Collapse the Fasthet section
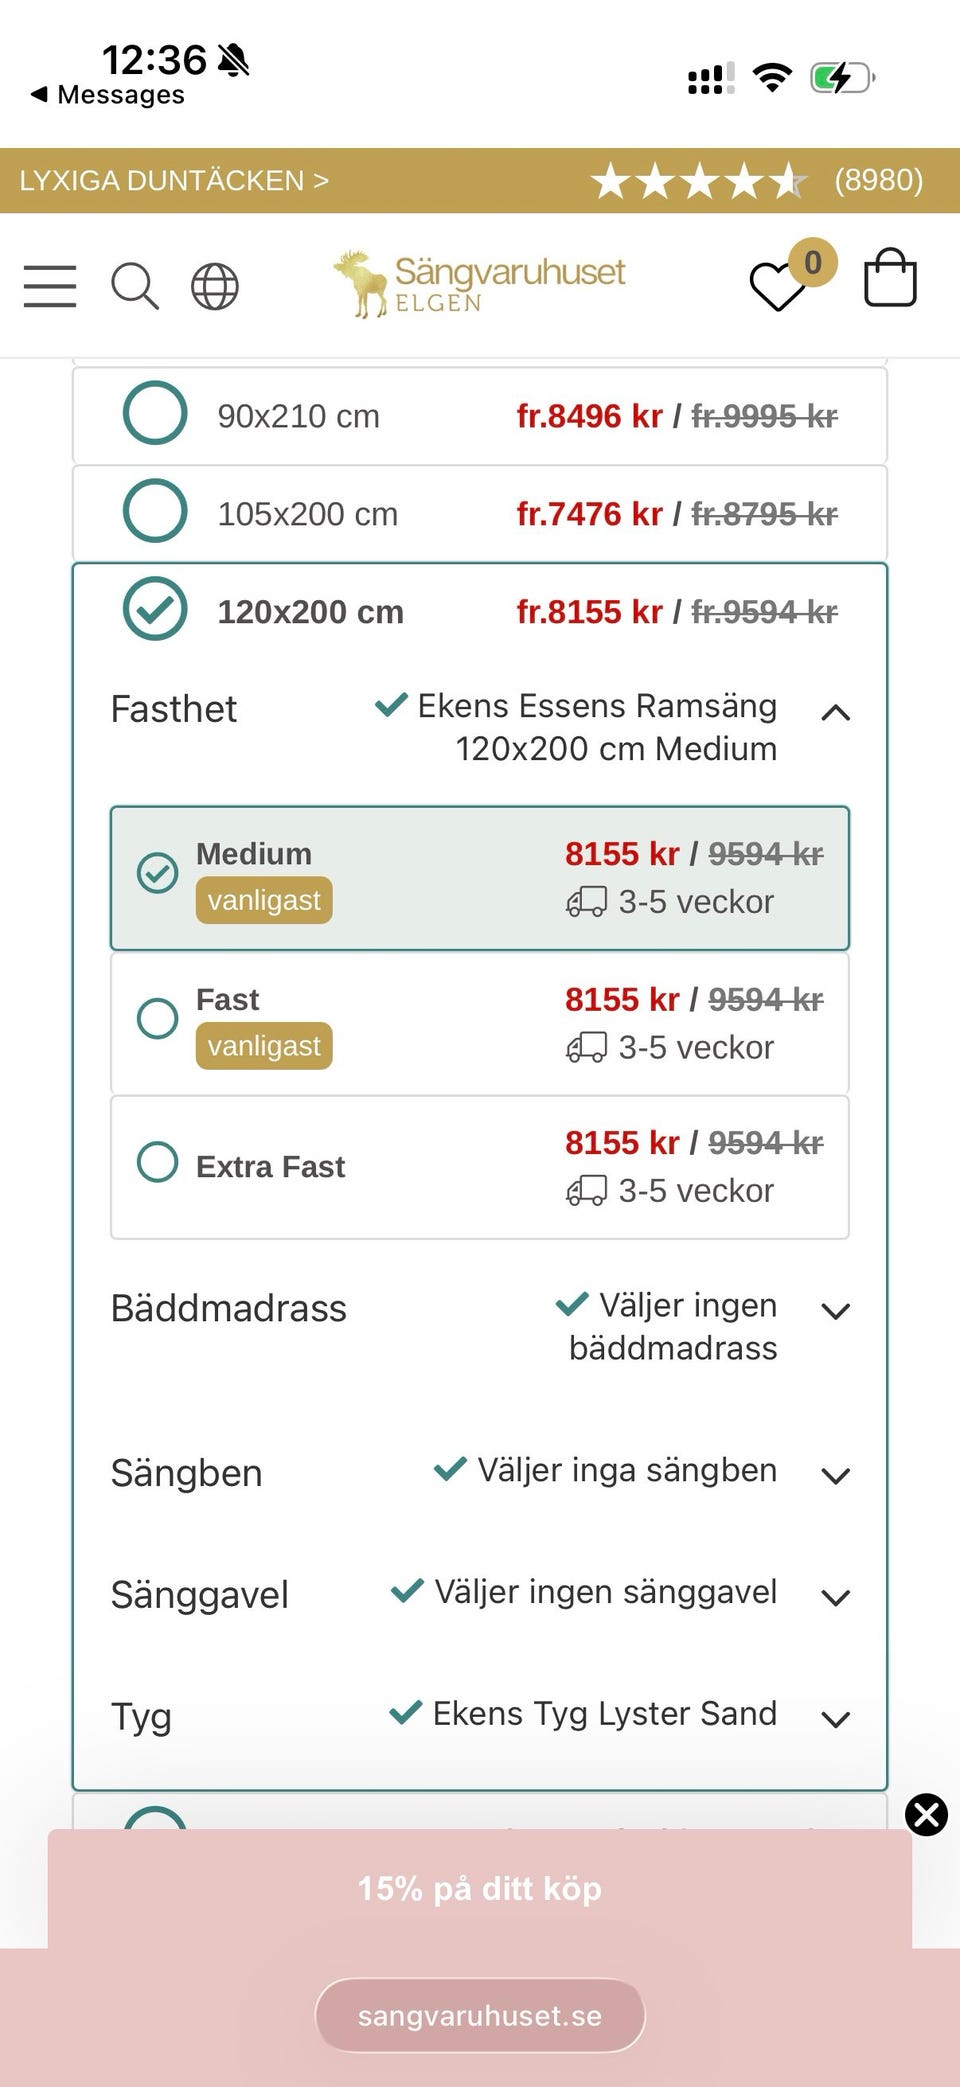 point(835,713)
